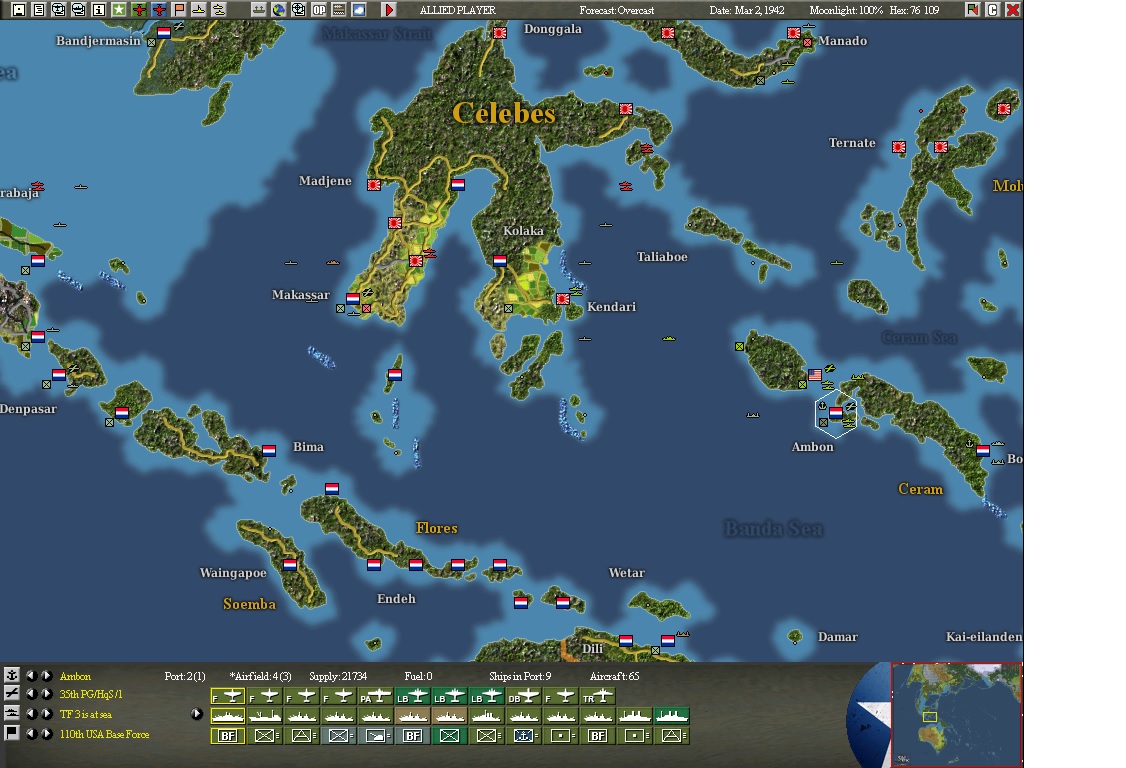The image size is (1126, 768).
Task: Select the bright green ship at row end
Action: click(671, 716)
